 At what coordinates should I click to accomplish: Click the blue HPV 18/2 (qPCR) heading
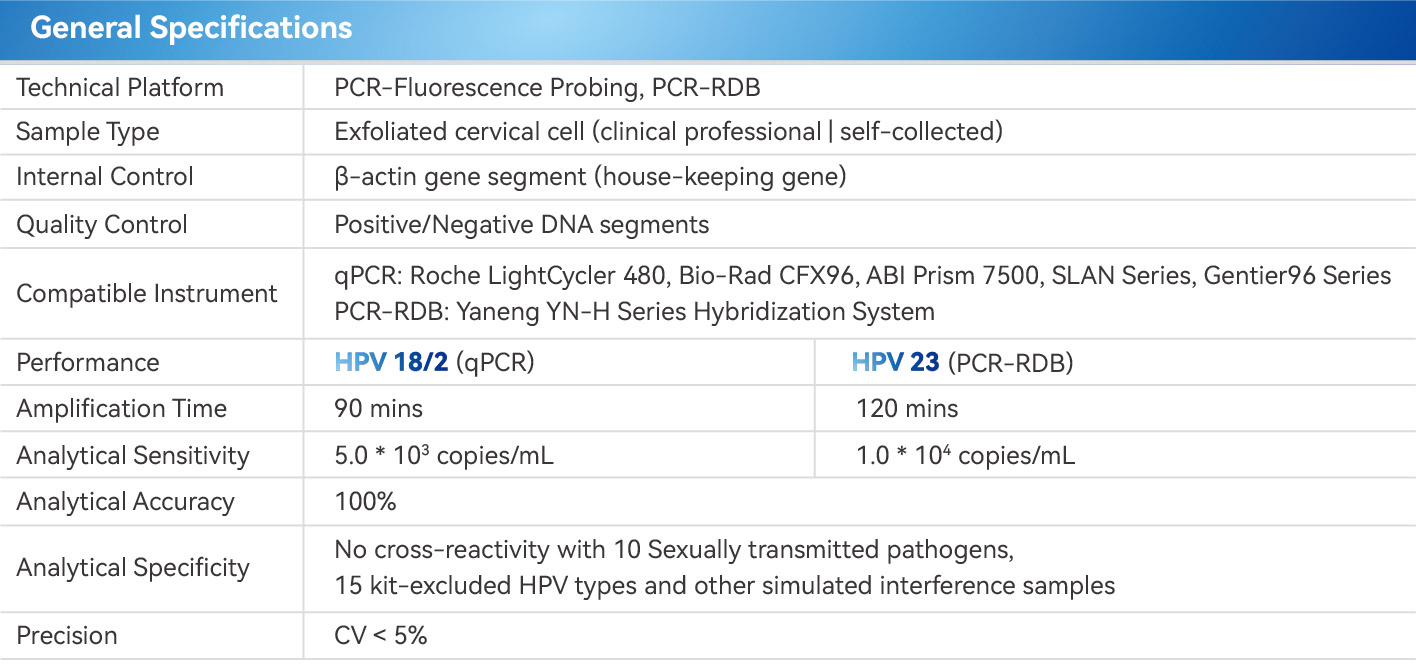pyautogui.click(x=434, y=362)
